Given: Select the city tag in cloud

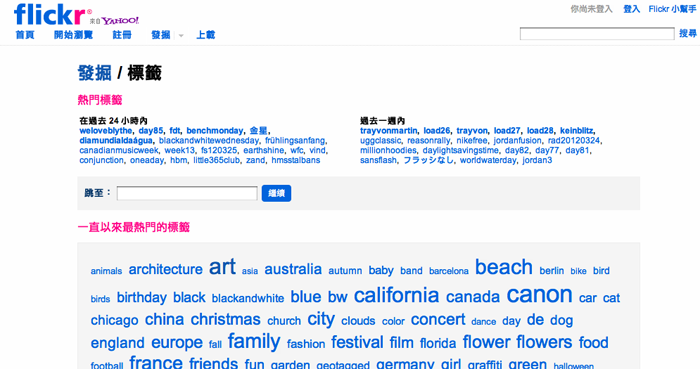Looking at the screenshot, I should point(321,319).
